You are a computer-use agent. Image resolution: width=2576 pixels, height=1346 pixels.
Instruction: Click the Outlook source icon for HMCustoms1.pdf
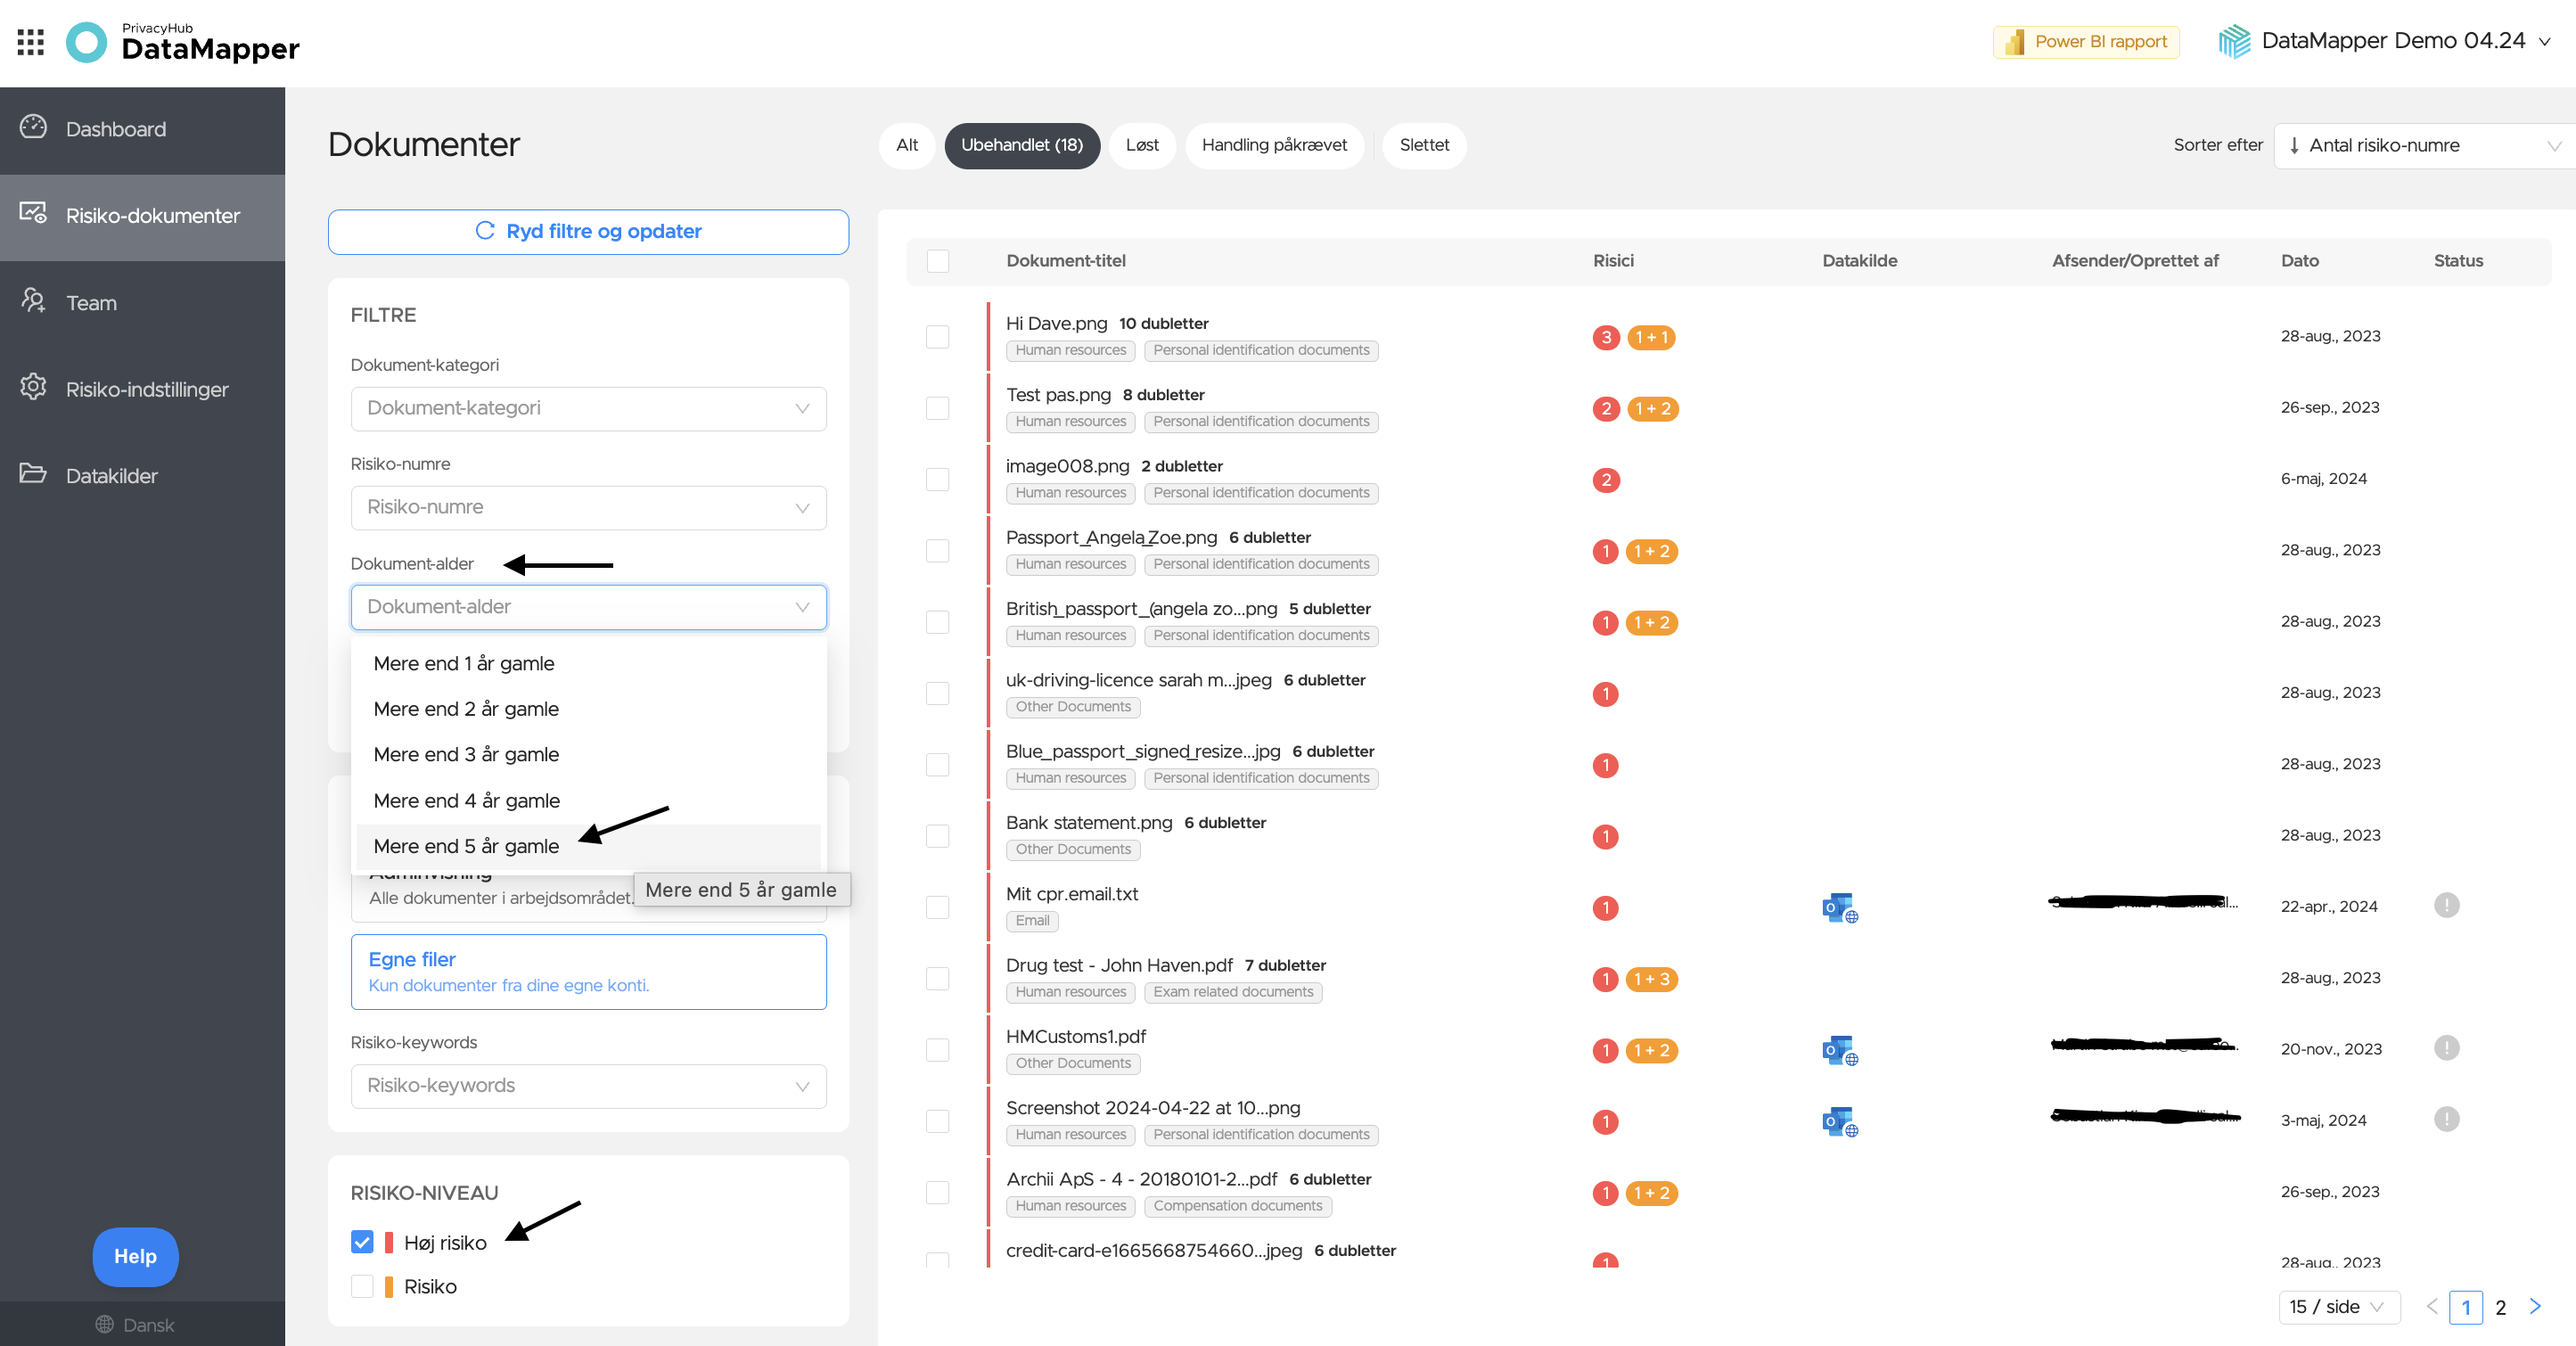point(1840,1050)
